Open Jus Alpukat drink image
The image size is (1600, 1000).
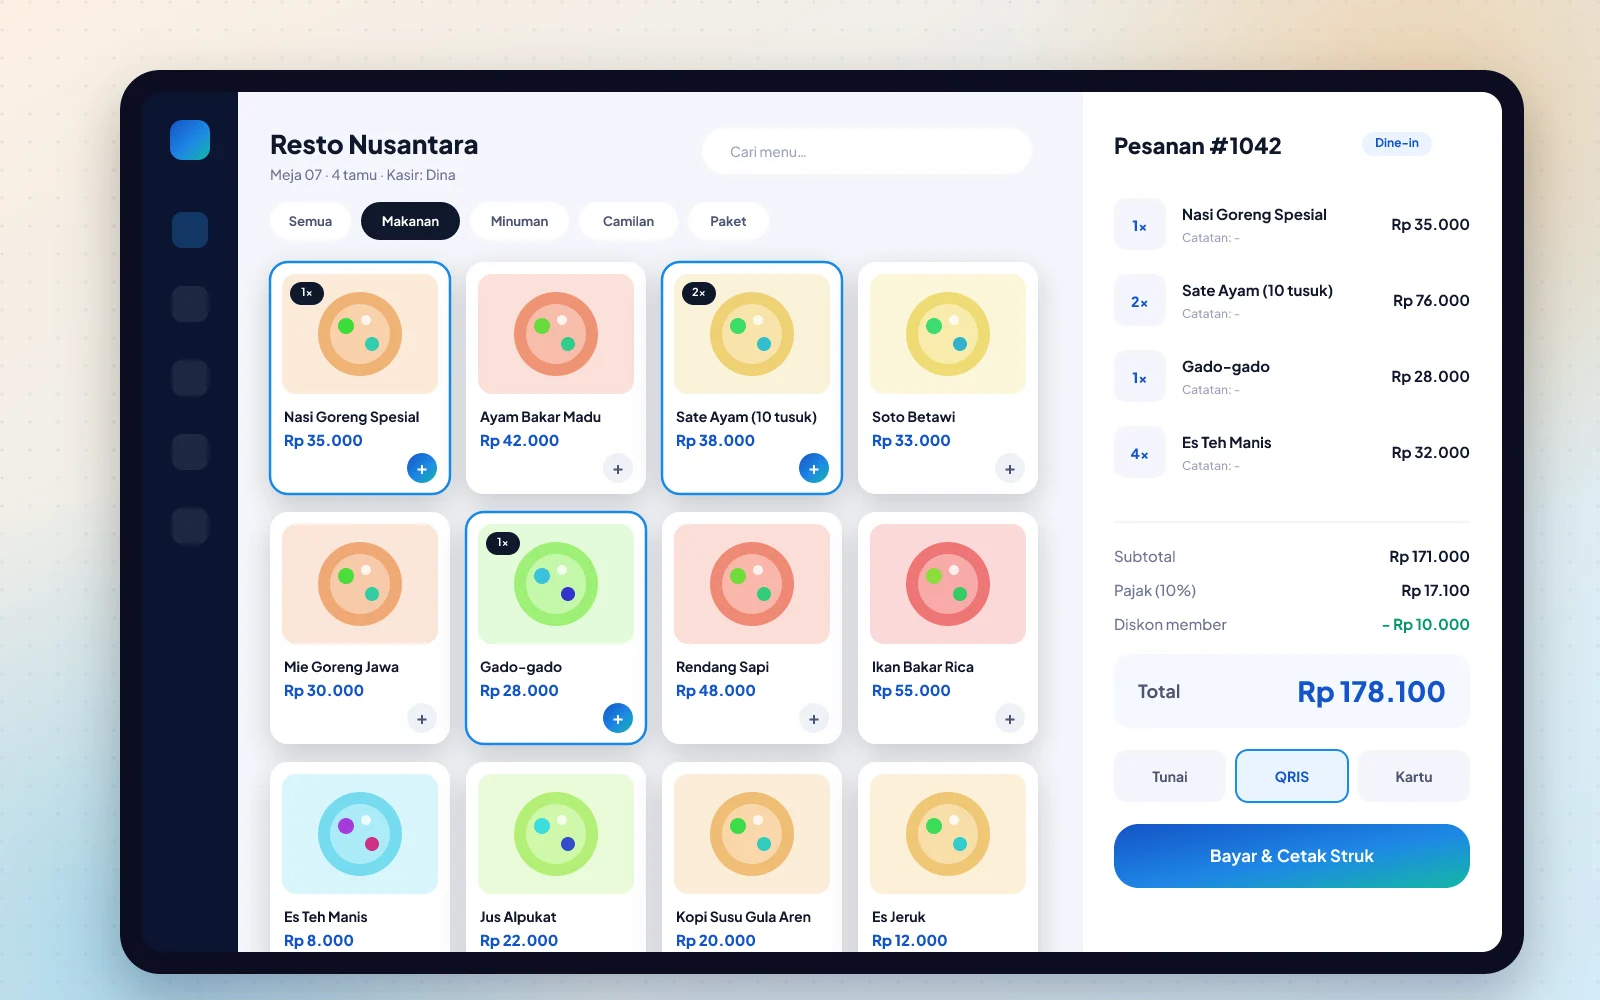coord(556,834)
